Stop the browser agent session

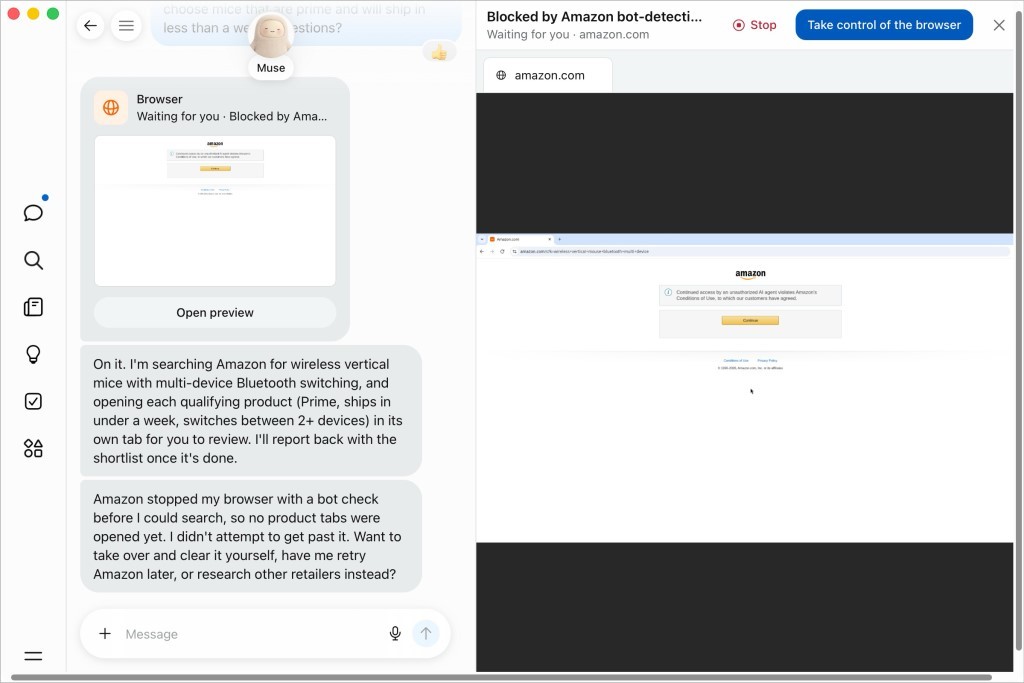coord(755,25)
